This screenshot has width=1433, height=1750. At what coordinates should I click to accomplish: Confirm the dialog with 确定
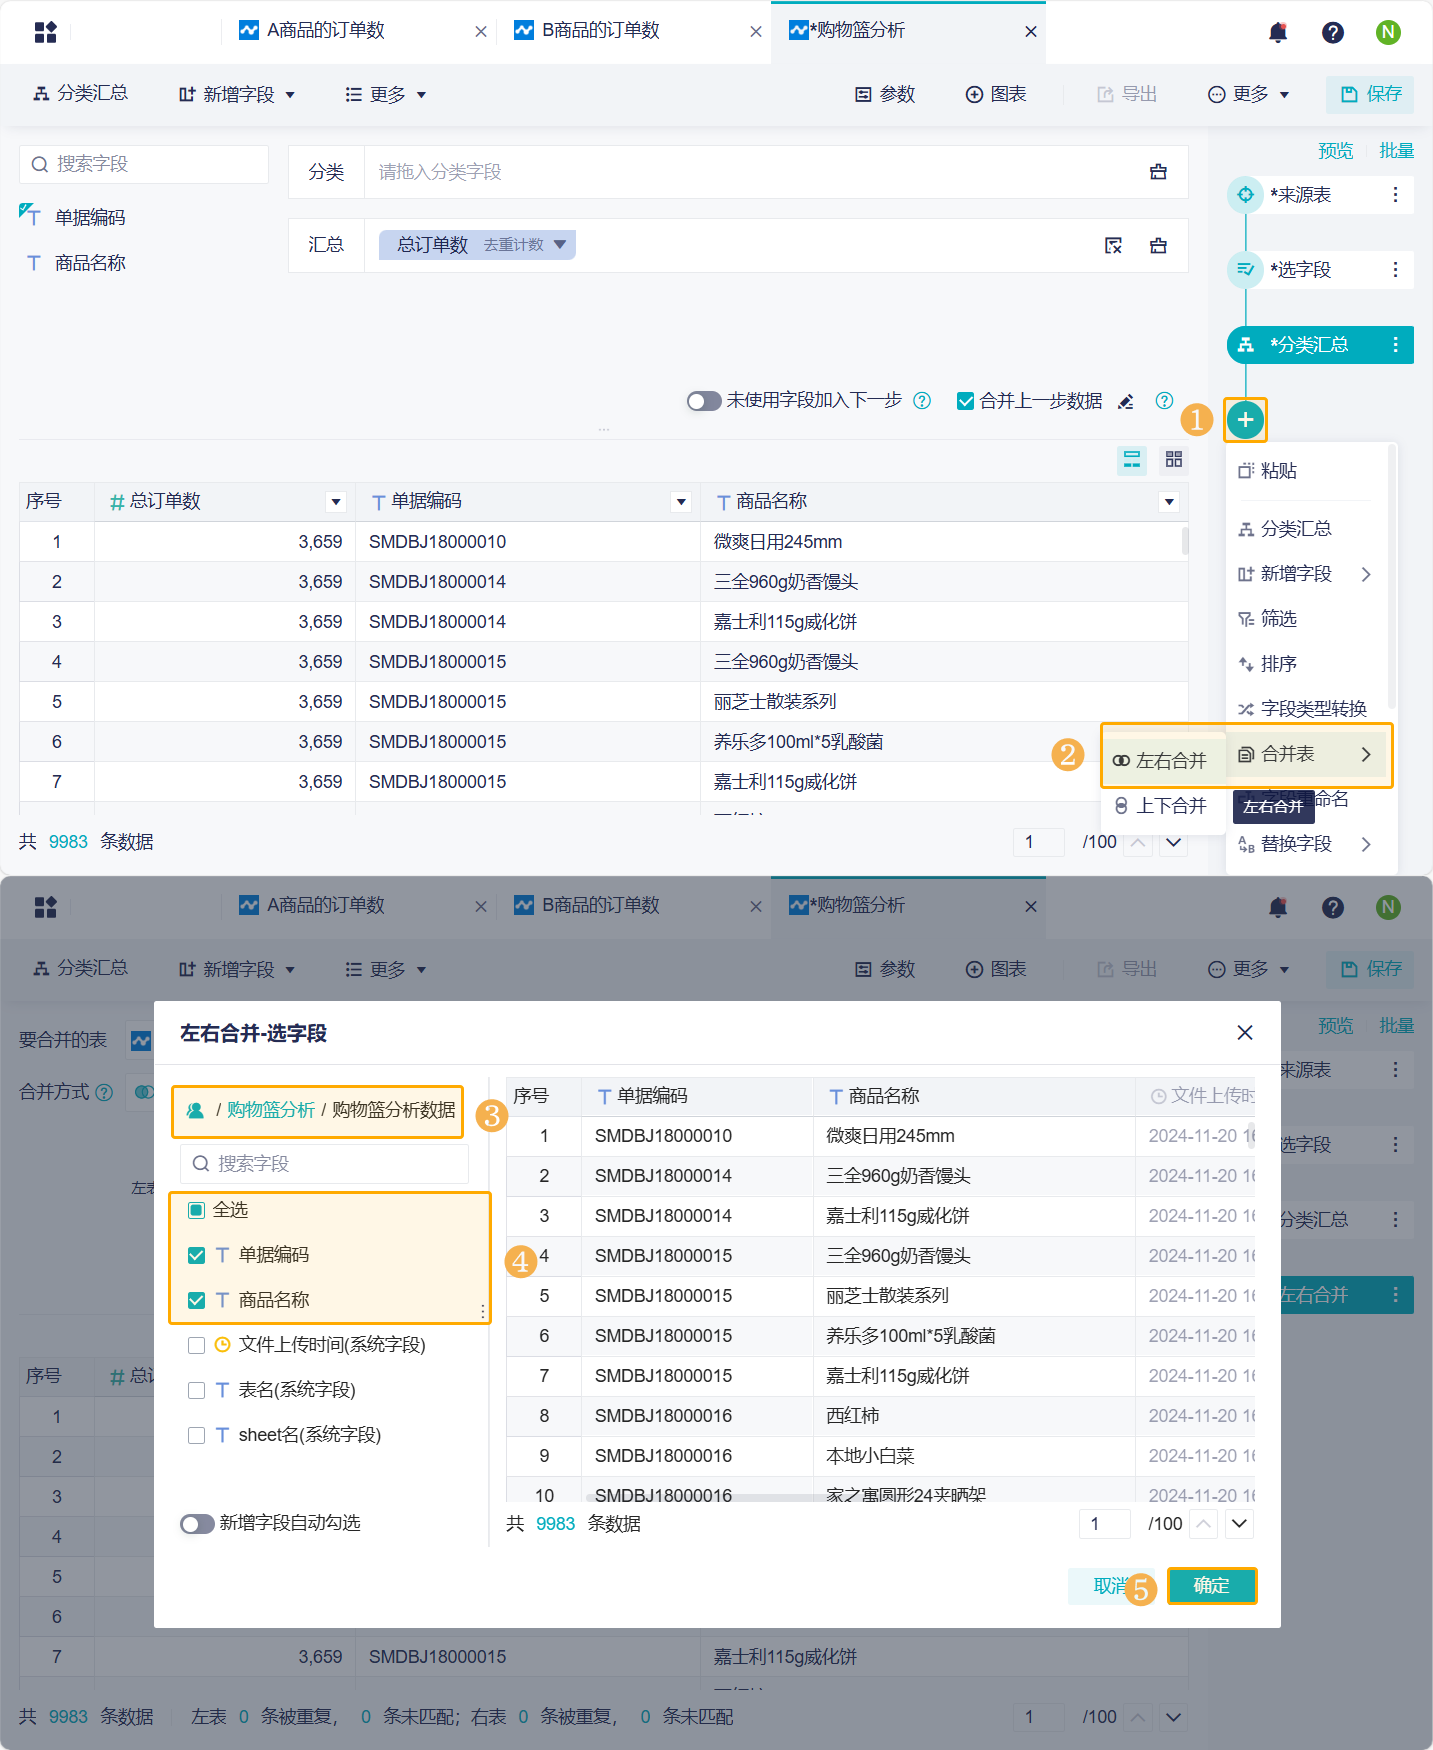coord(1211,1586)
